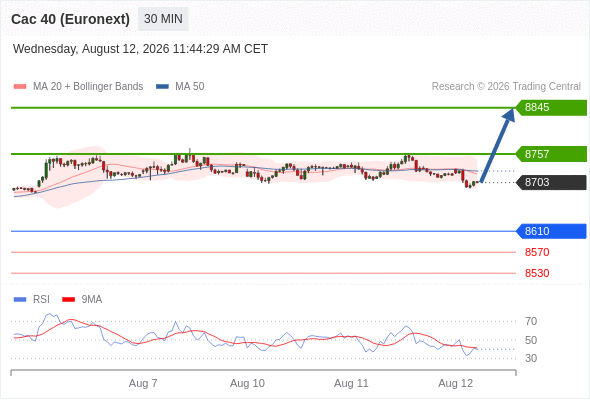Click the blue MA 50 legend swatch

tap(162, 87)
